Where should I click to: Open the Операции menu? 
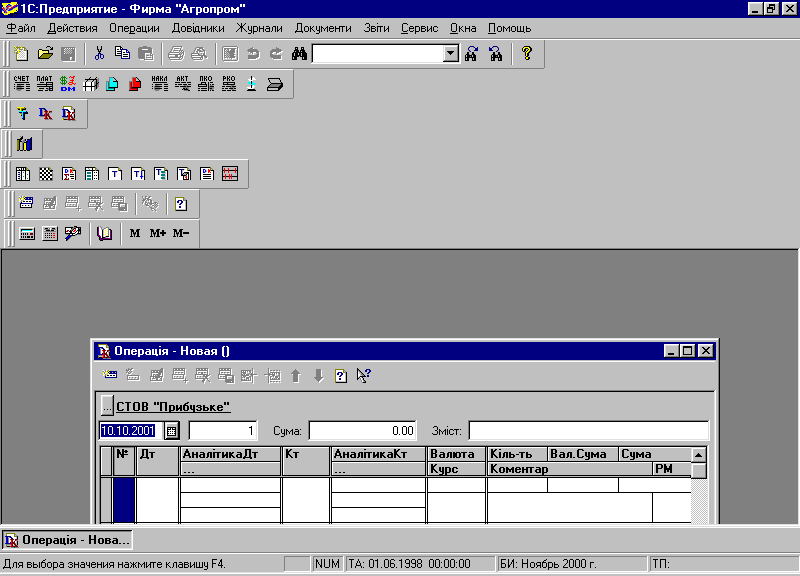(x=134, y=28)
